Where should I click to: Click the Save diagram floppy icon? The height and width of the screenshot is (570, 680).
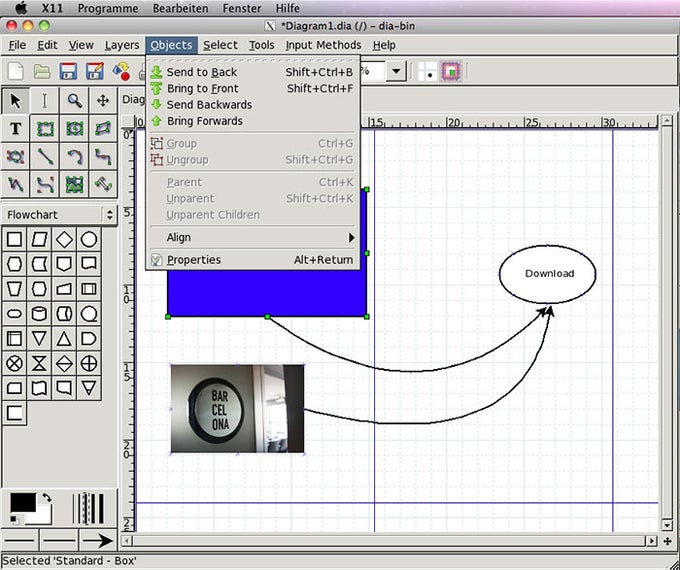[x=69, y=72]
